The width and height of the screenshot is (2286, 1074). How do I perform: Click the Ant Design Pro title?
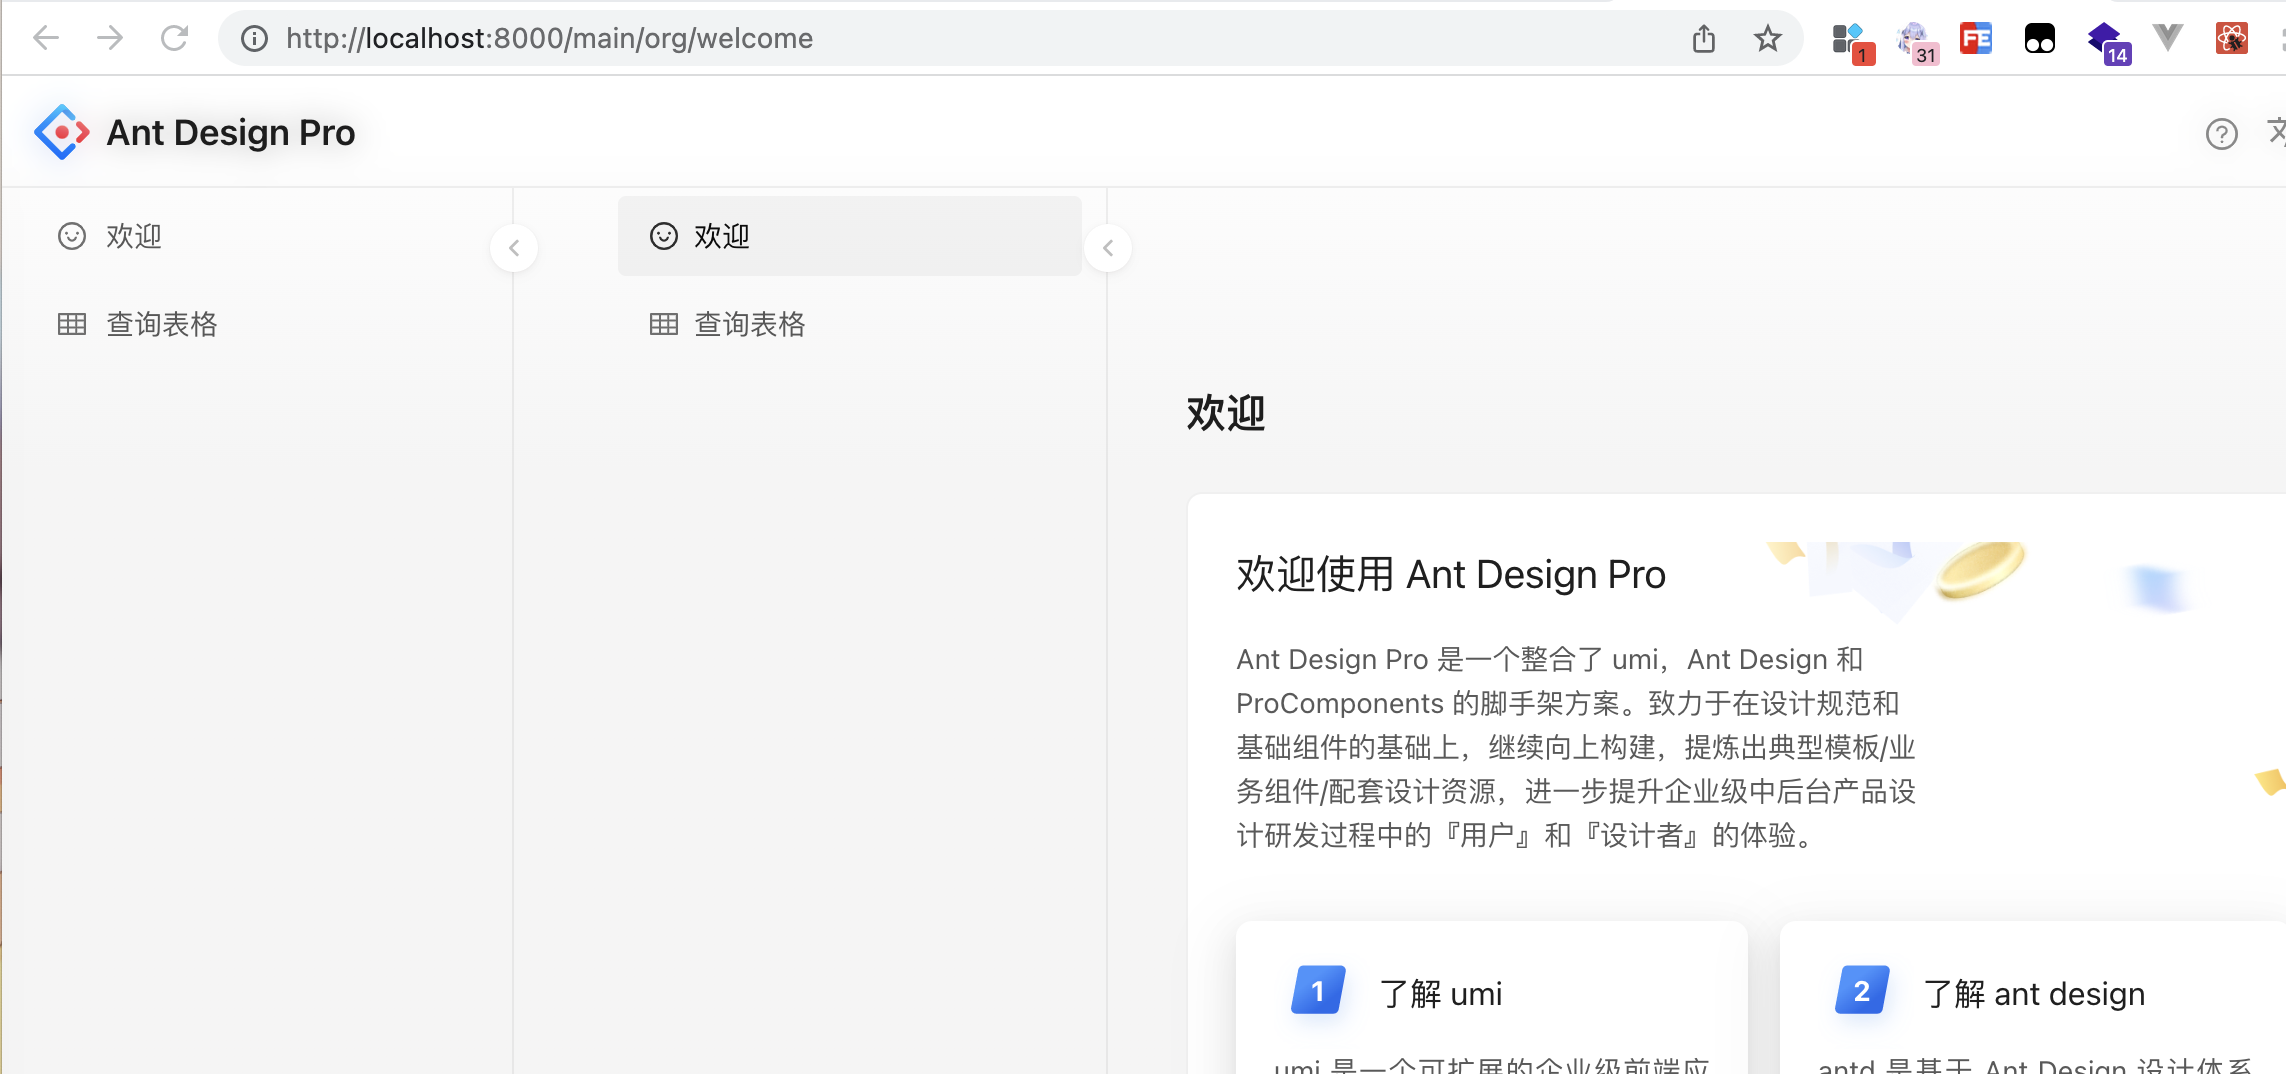(x=231, y=132)
